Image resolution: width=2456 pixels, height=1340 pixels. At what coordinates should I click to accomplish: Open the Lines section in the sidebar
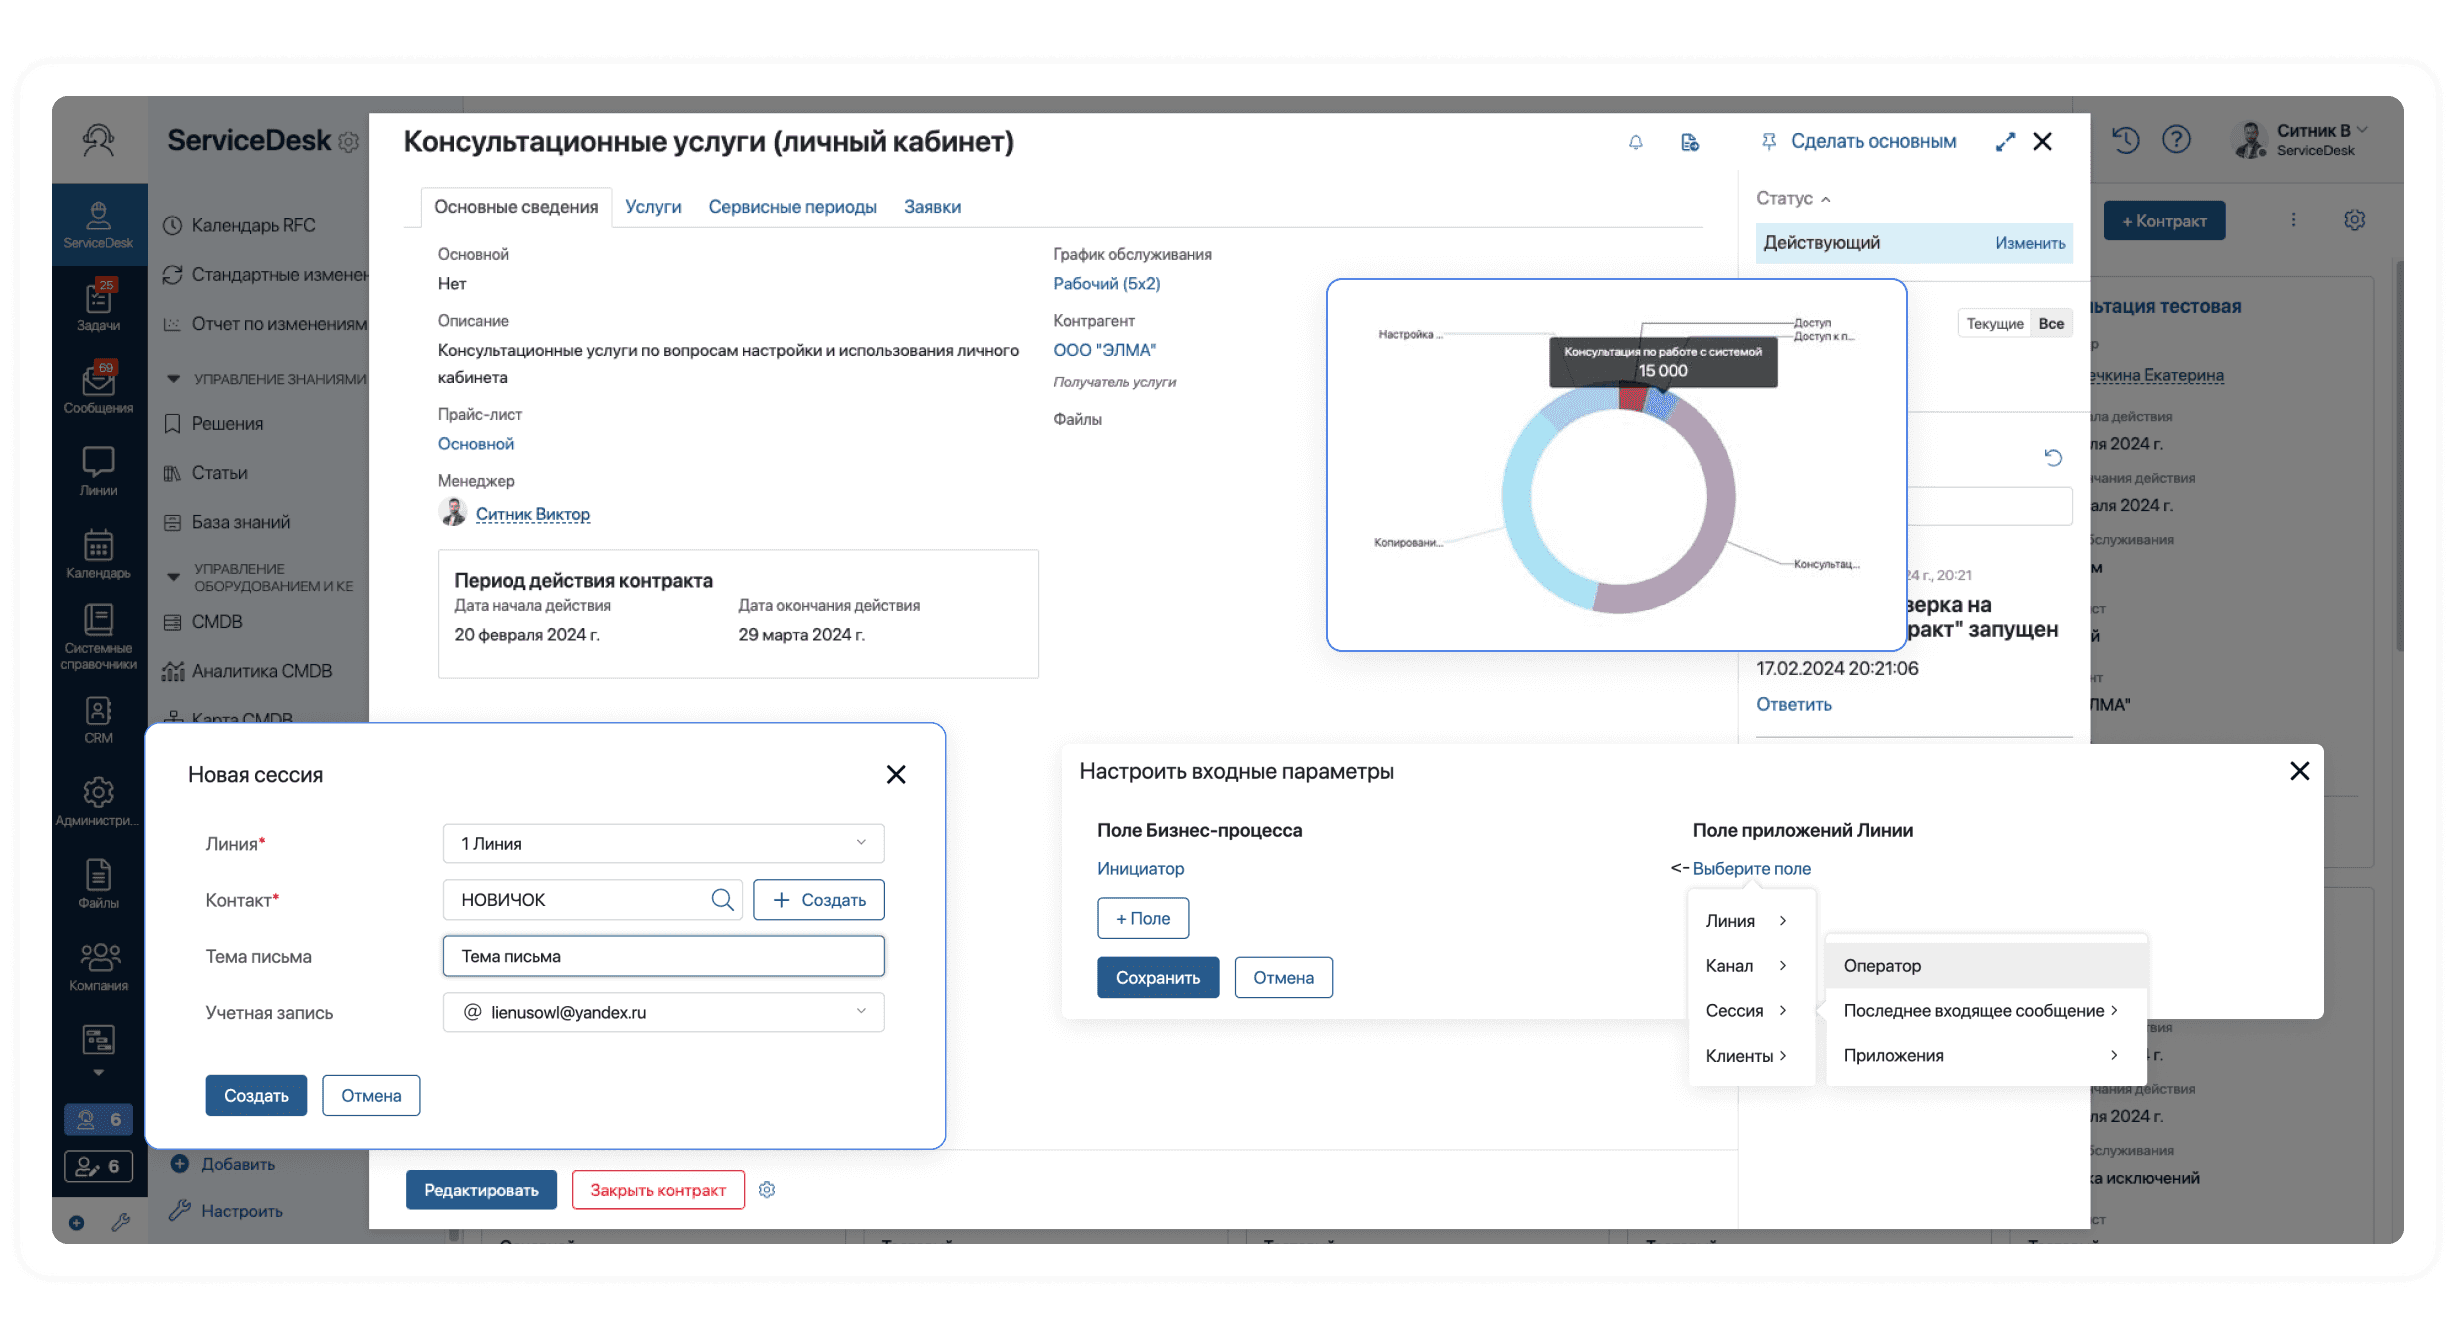(x=98, y=470)
